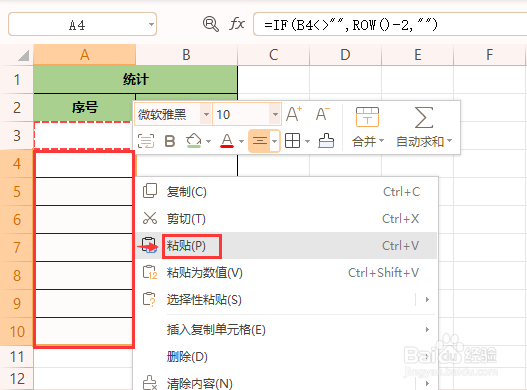The width and height of the screenshot is (527, 390).
Task: Click the paste special clipboard icon
Action: tap(149, 299)
